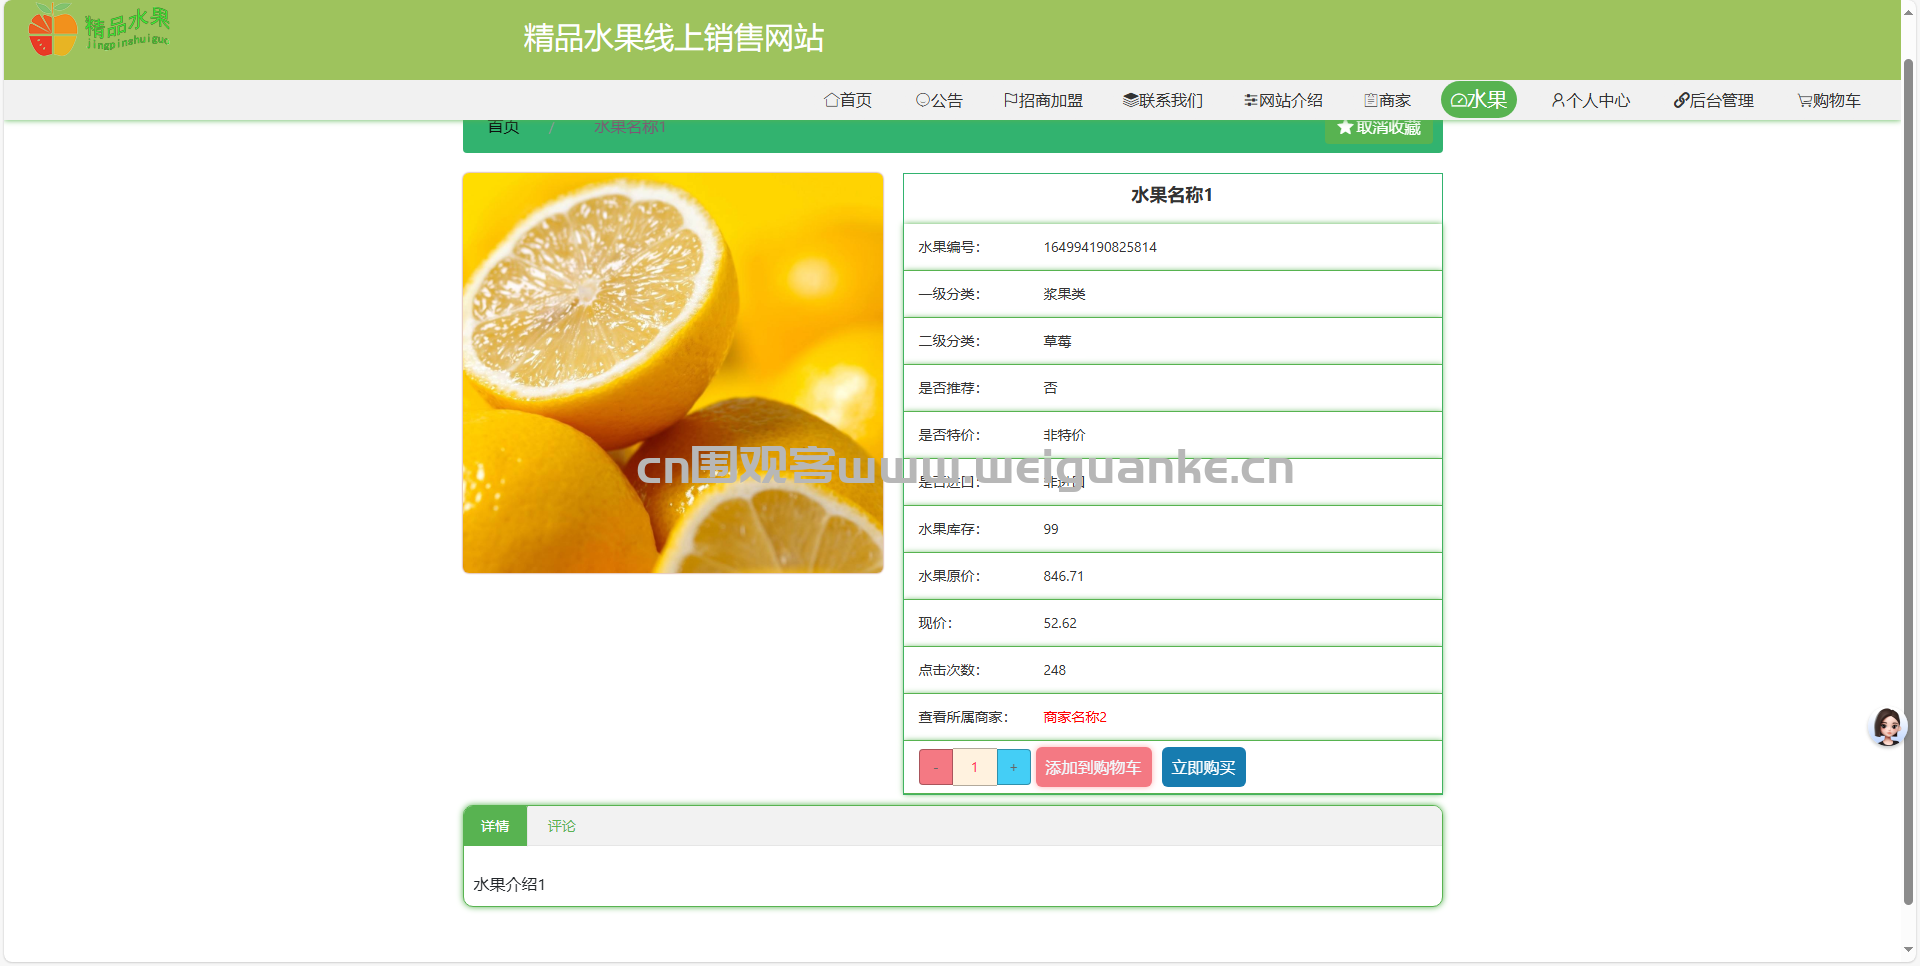Open merchant link 商家名称2

point(1074,717)
